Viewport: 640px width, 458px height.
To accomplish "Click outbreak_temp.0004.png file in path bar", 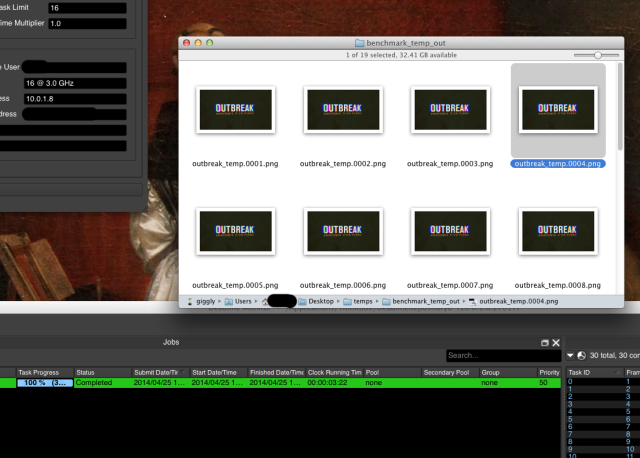I will coord(513,301).
